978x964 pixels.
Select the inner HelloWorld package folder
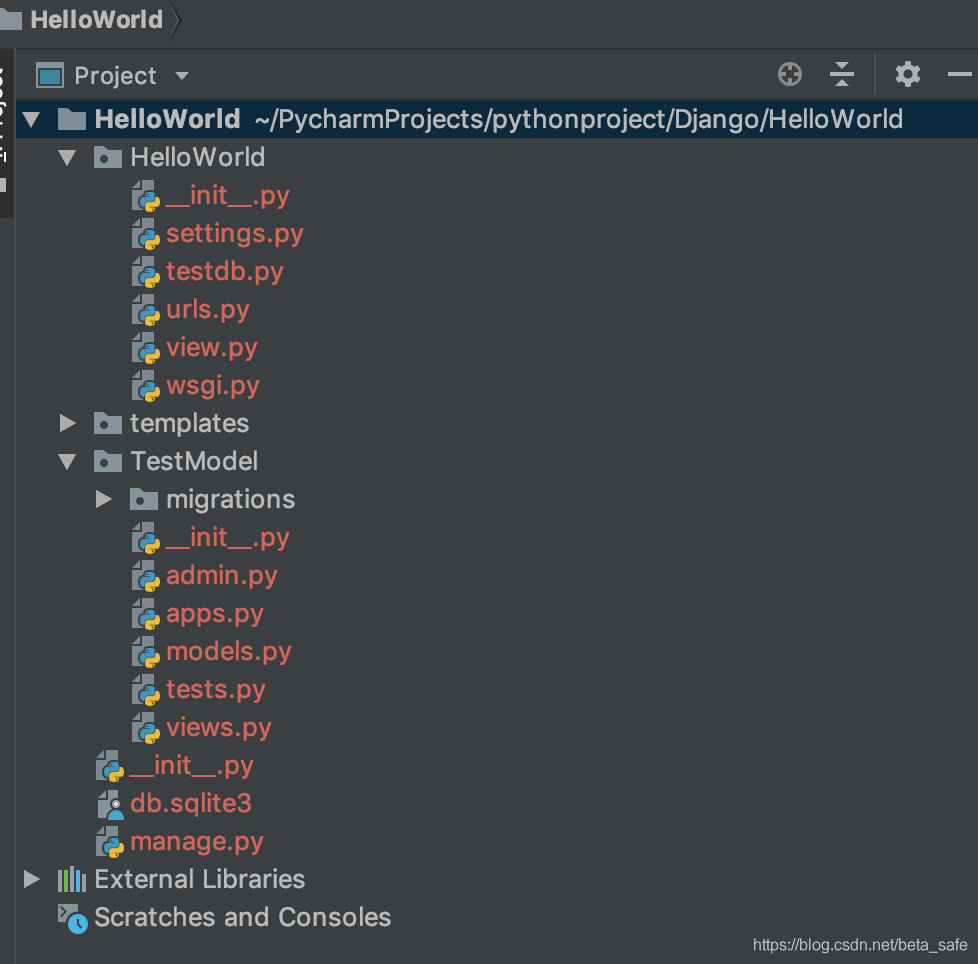pyautogui.click(x=197, y=157)
